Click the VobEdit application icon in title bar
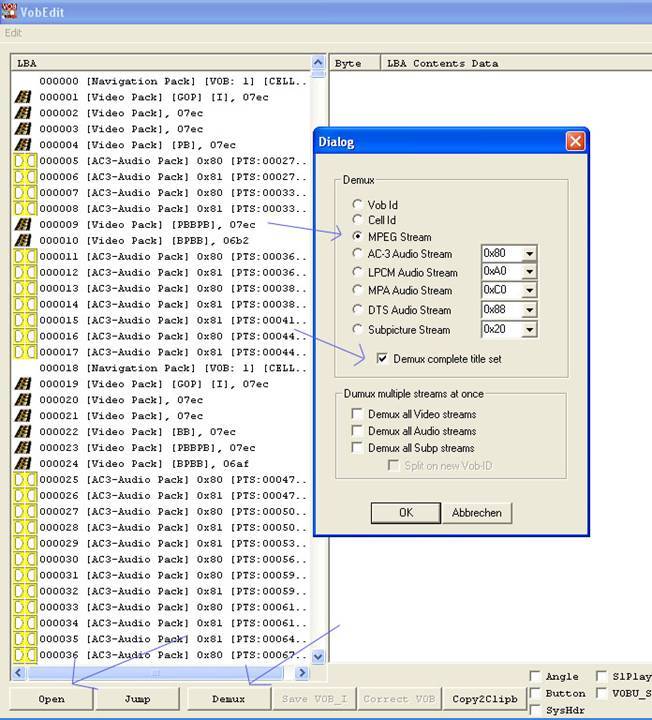Screen dimensions: 652x720 click(x=8, y=11)
